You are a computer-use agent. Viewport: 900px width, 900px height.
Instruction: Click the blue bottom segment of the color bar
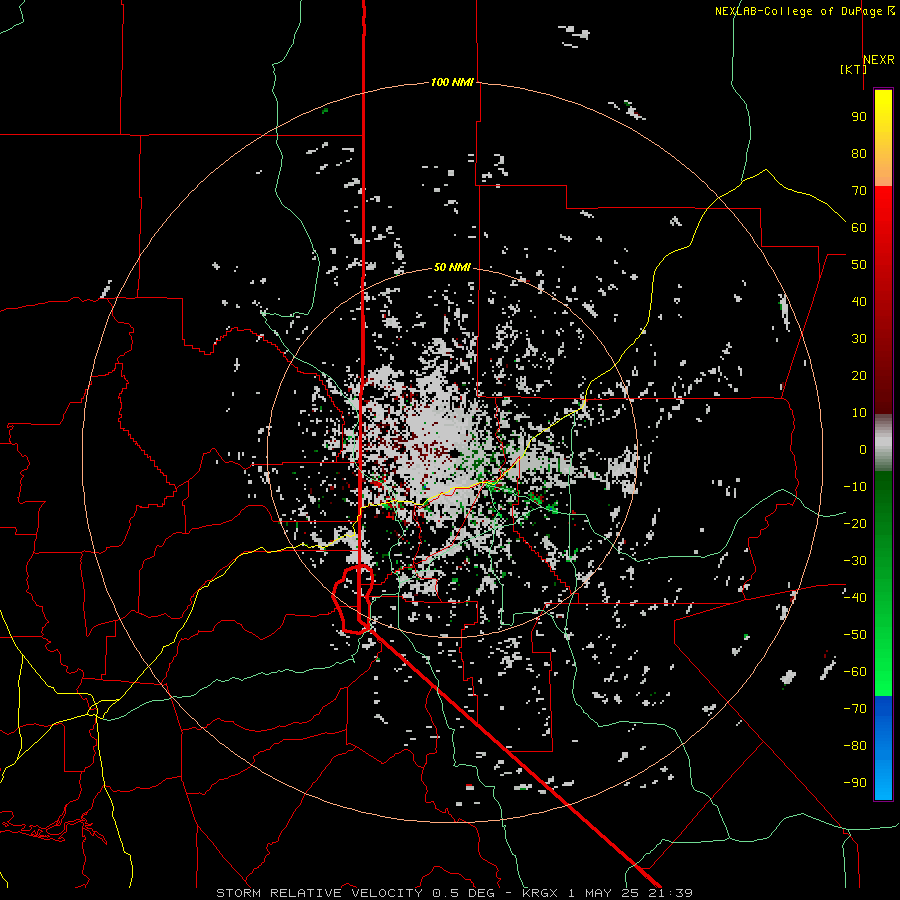(x=883, y=748)
